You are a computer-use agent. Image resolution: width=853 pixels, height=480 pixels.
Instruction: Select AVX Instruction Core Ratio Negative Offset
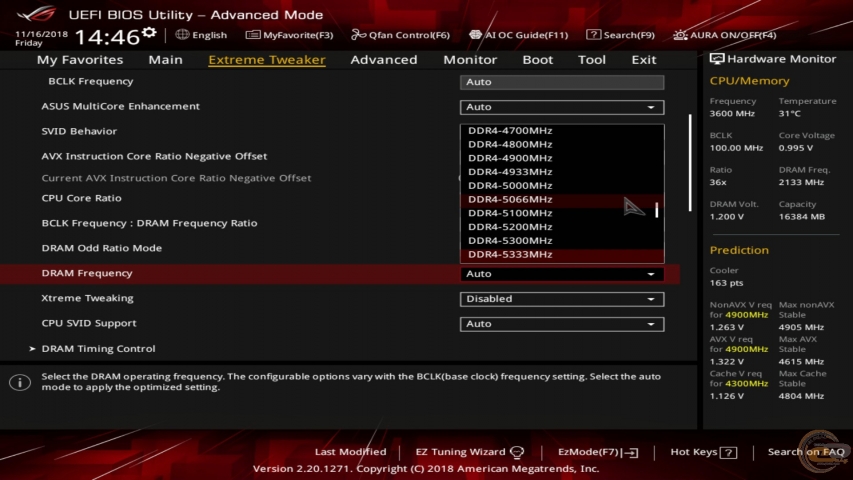154,156
